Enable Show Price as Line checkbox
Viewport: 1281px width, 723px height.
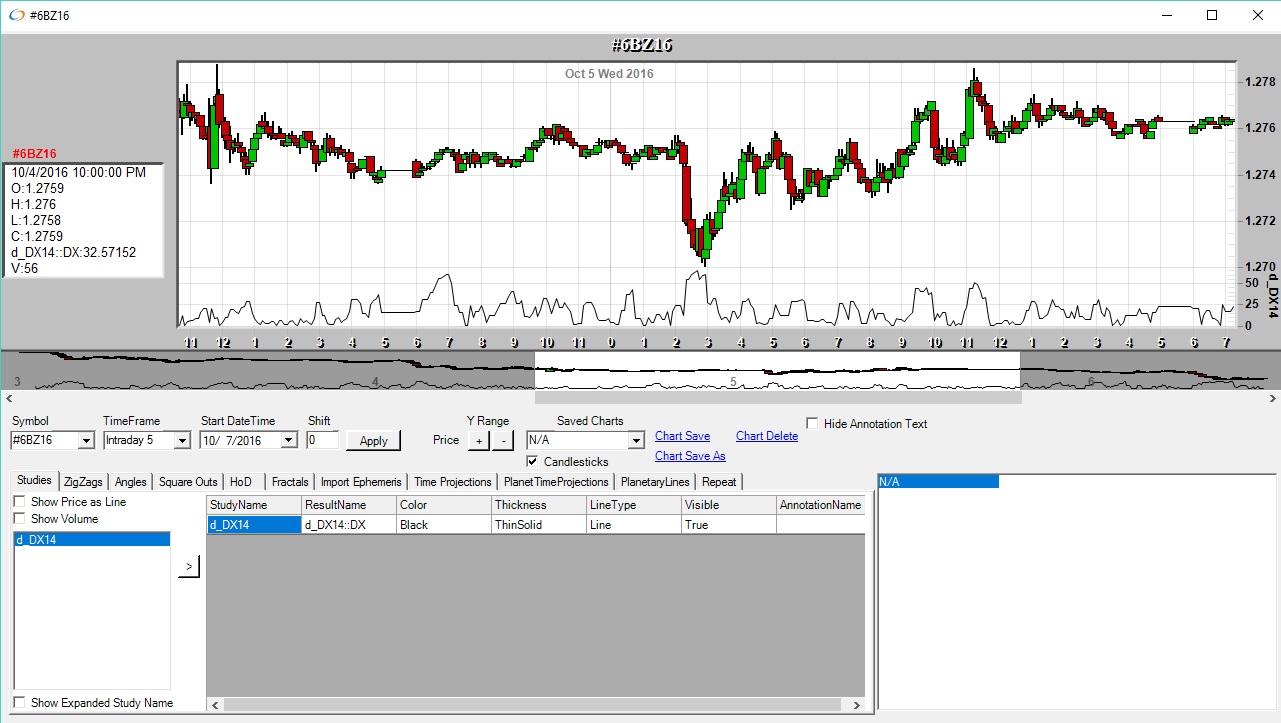tap(19, 502)
